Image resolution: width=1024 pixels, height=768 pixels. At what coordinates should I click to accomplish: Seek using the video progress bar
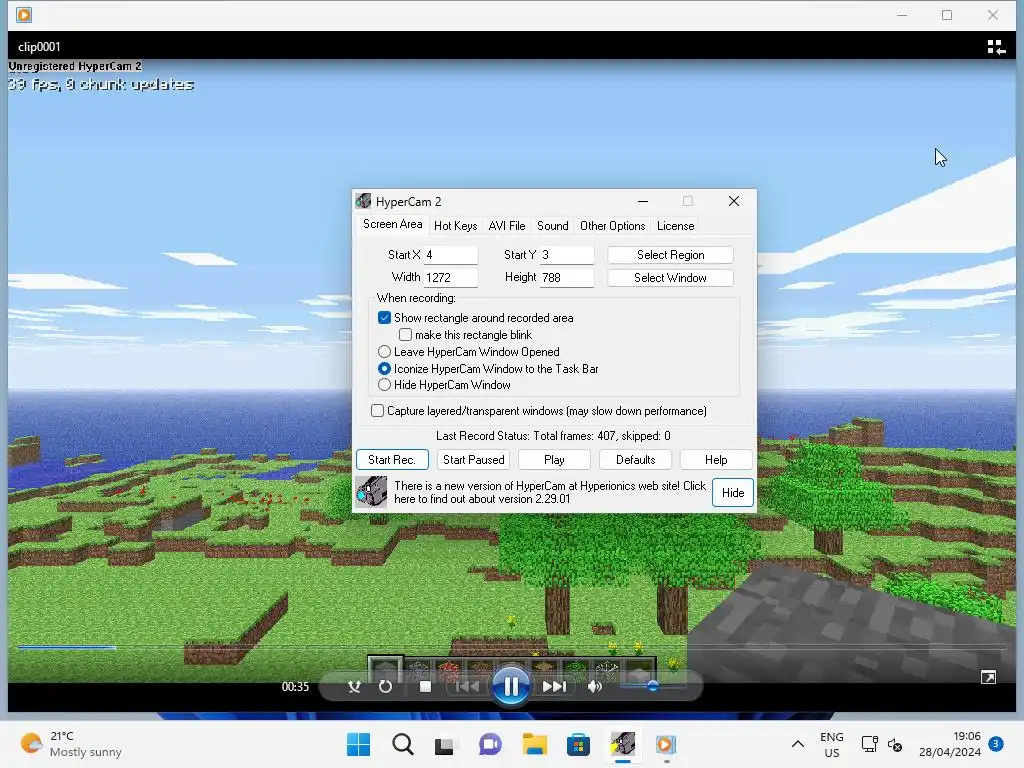(512, 648)
